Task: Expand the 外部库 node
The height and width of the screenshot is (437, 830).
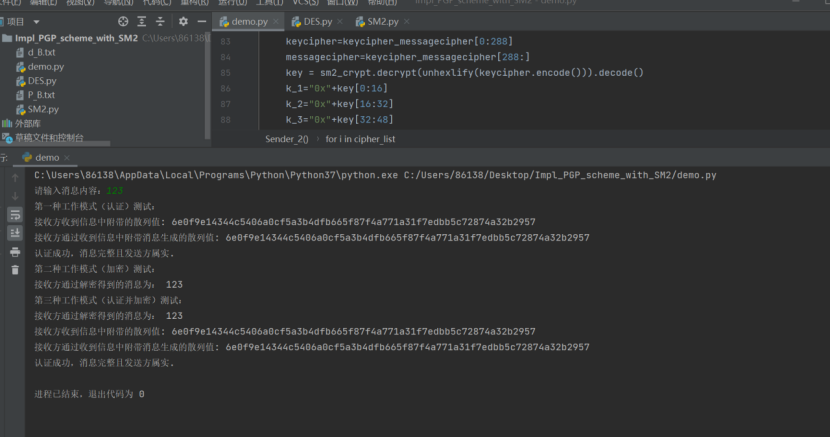Action: (x=28, y=123)
